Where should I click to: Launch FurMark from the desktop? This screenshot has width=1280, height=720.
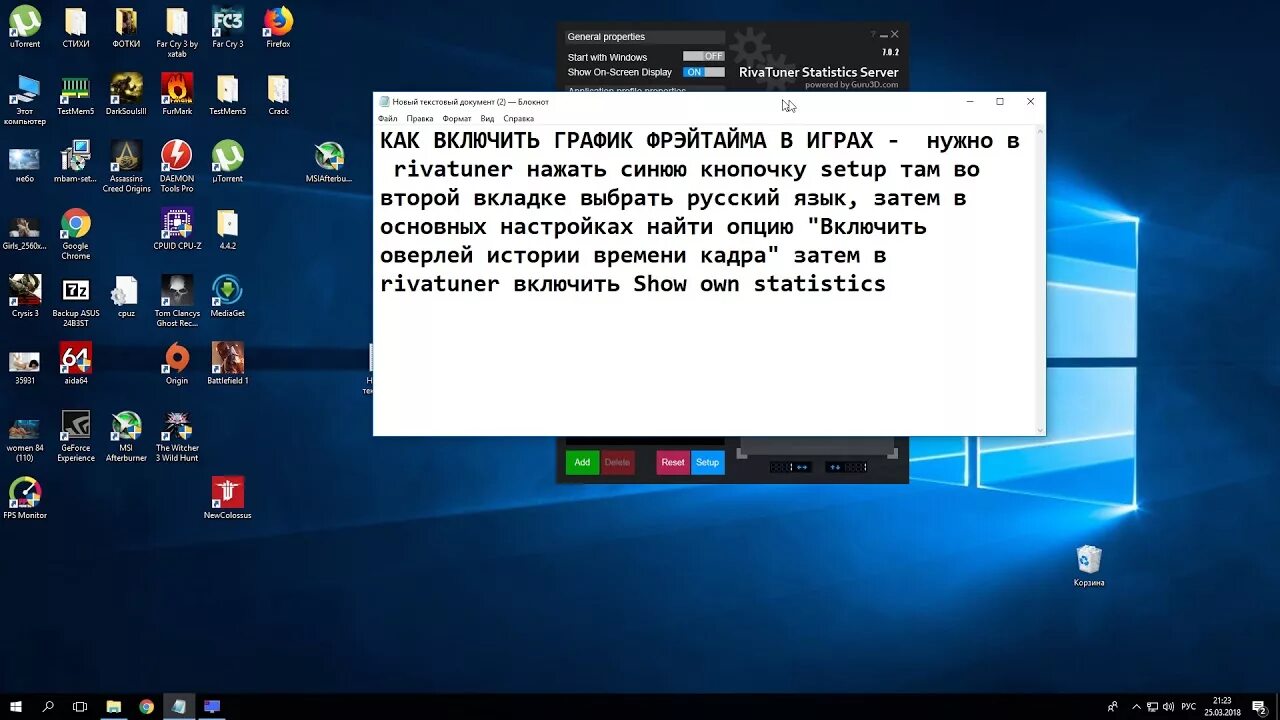click(177, 94)
